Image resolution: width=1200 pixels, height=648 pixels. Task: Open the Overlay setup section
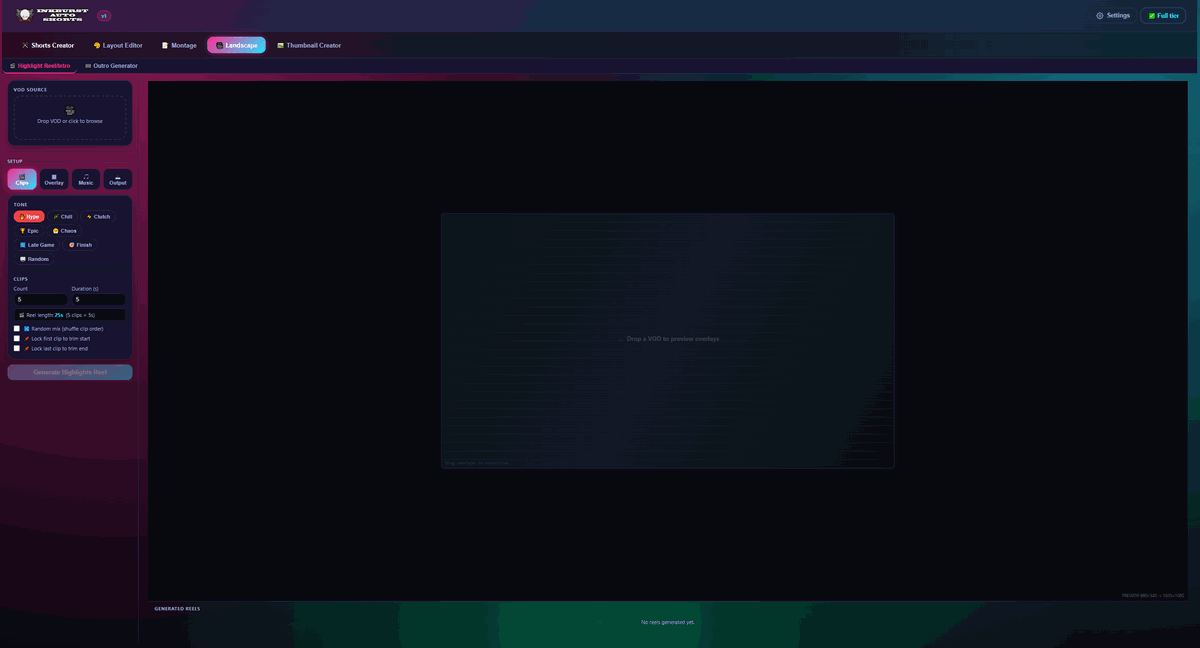[x=54, y=179]
